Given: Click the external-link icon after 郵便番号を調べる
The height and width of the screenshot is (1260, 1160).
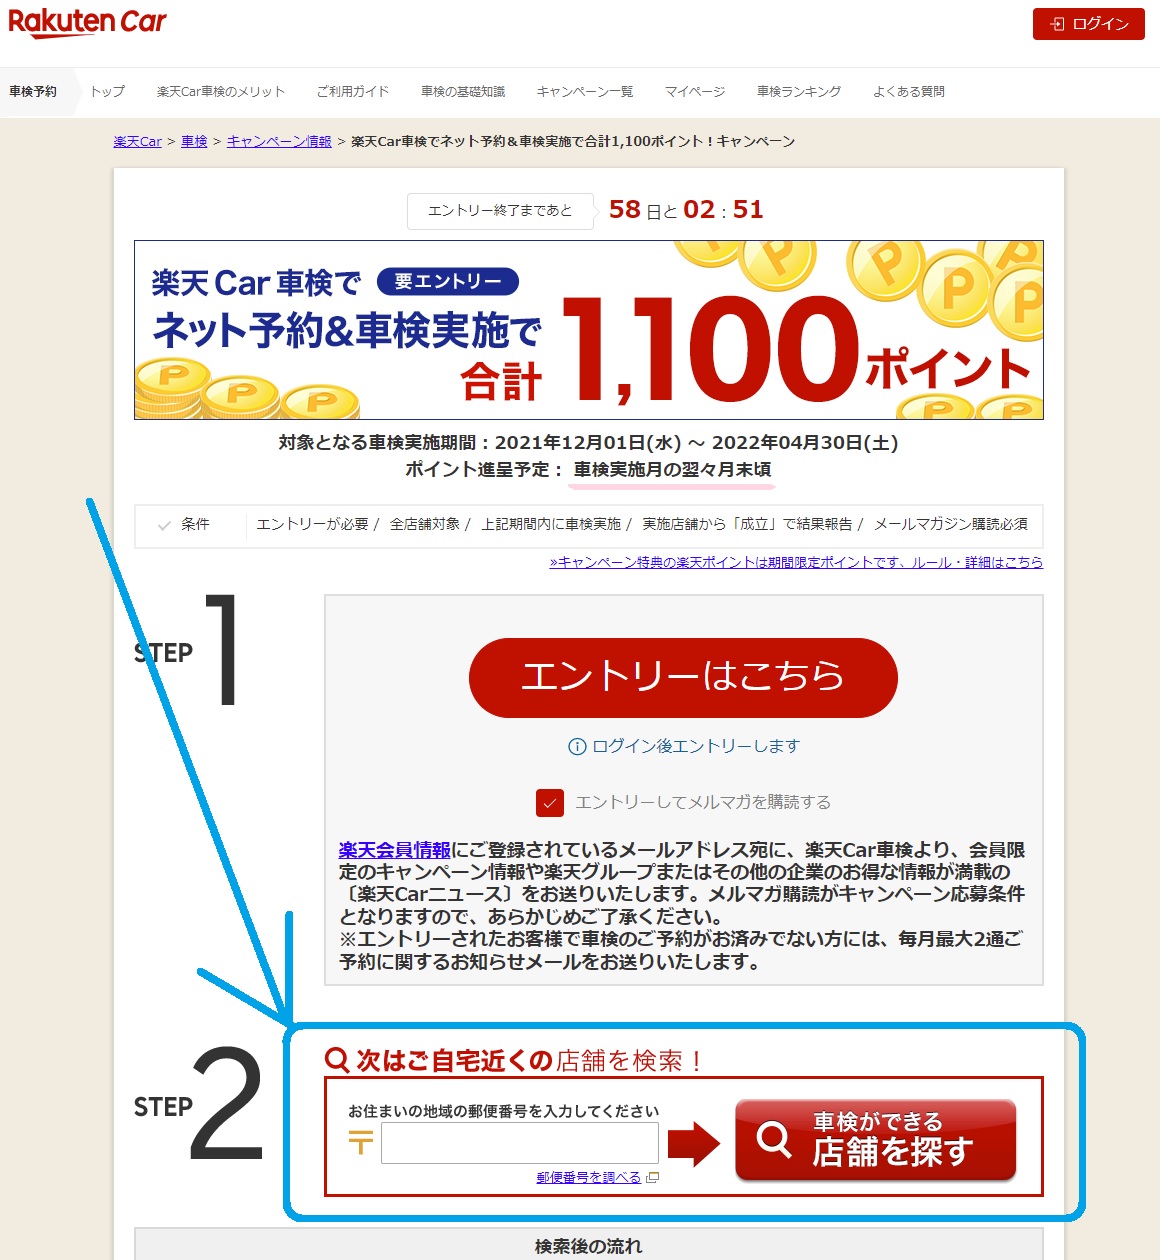Looking at the screenshot, I should (653, 1178).
